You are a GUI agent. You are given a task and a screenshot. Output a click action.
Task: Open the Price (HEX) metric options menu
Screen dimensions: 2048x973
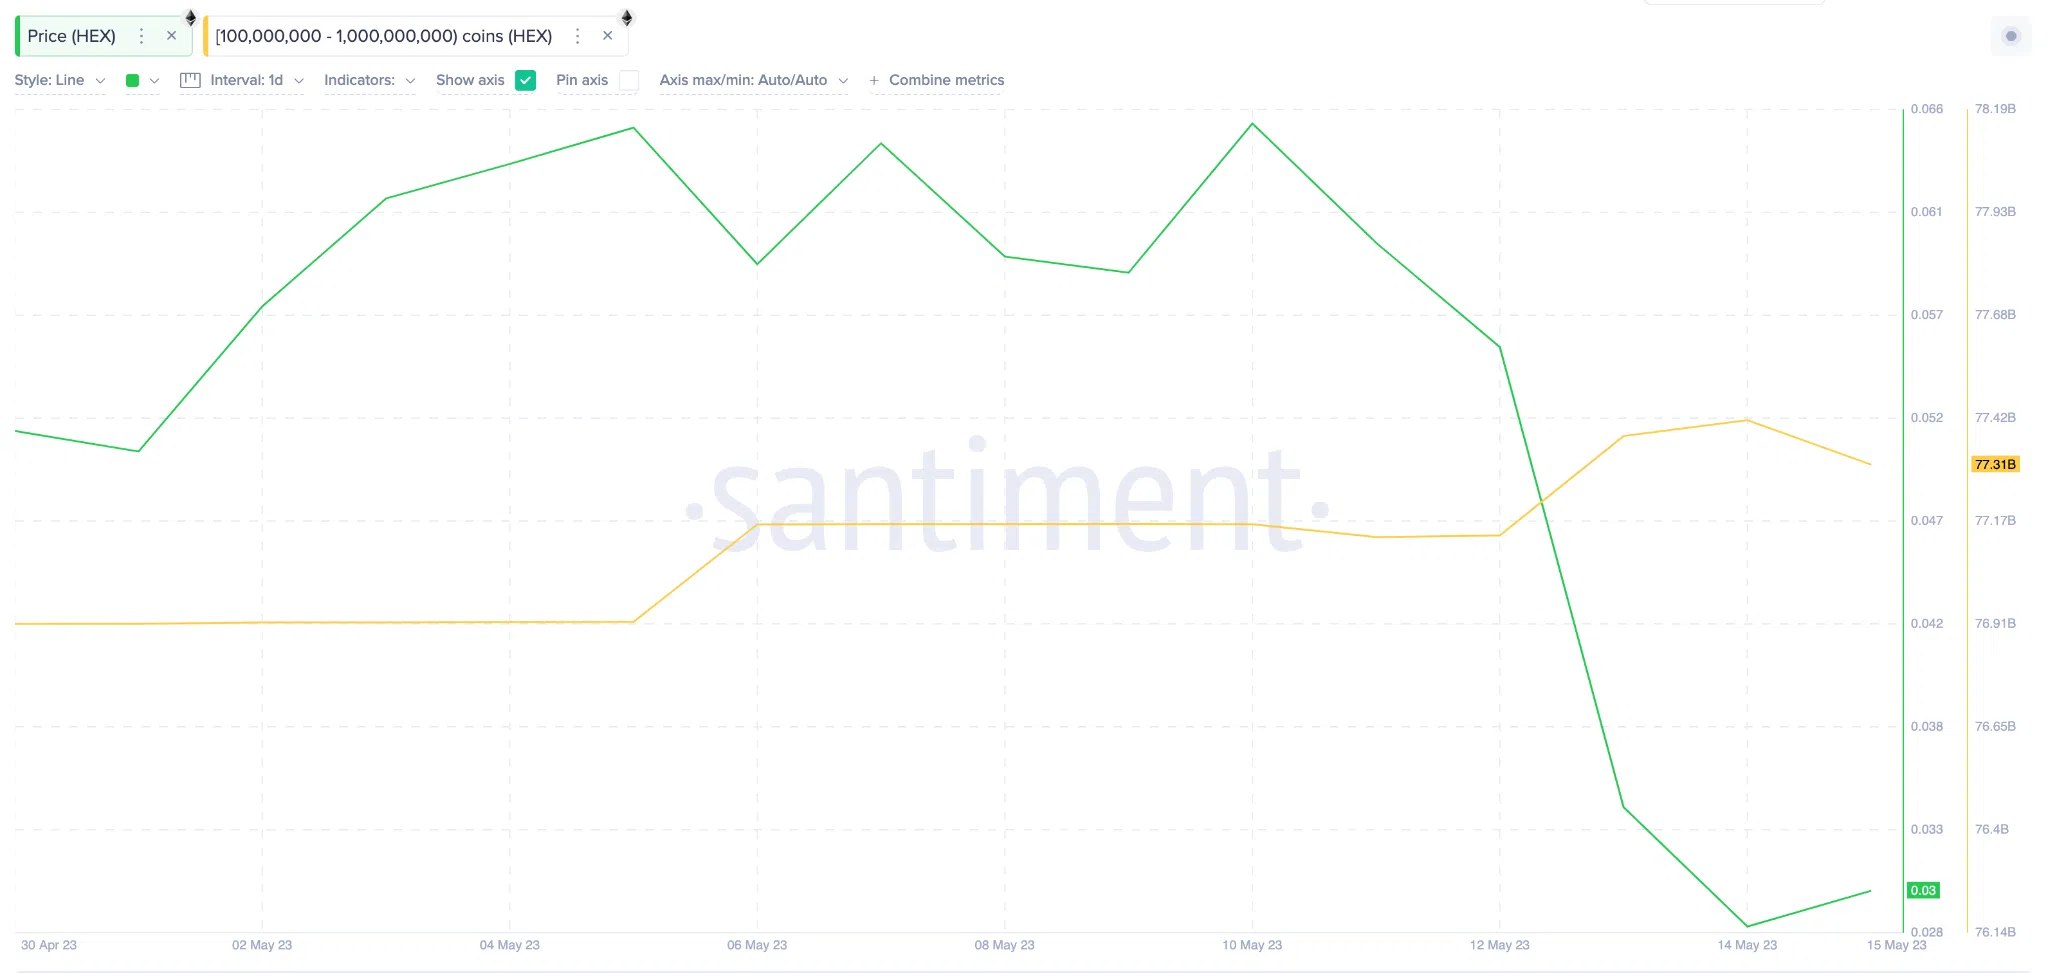(x=142, y=36)
